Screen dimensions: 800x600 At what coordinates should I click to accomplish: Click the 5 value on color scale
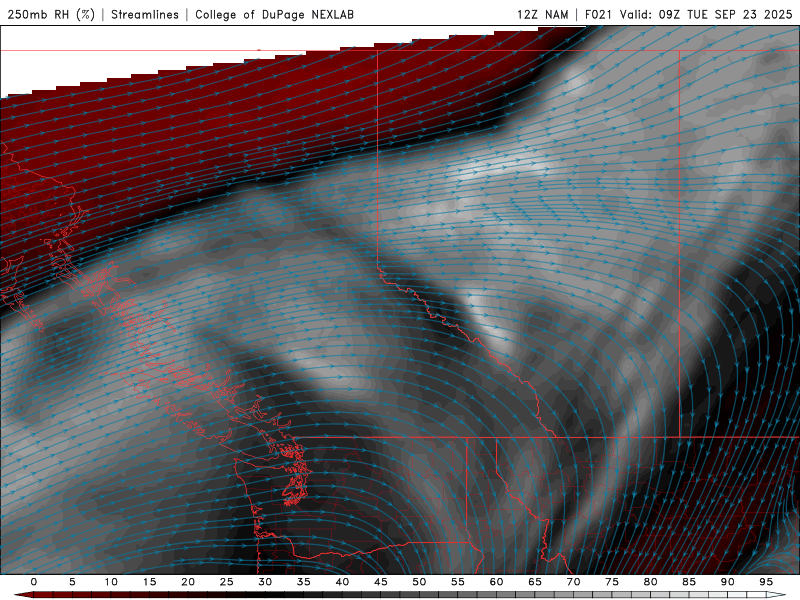[72, 582]
